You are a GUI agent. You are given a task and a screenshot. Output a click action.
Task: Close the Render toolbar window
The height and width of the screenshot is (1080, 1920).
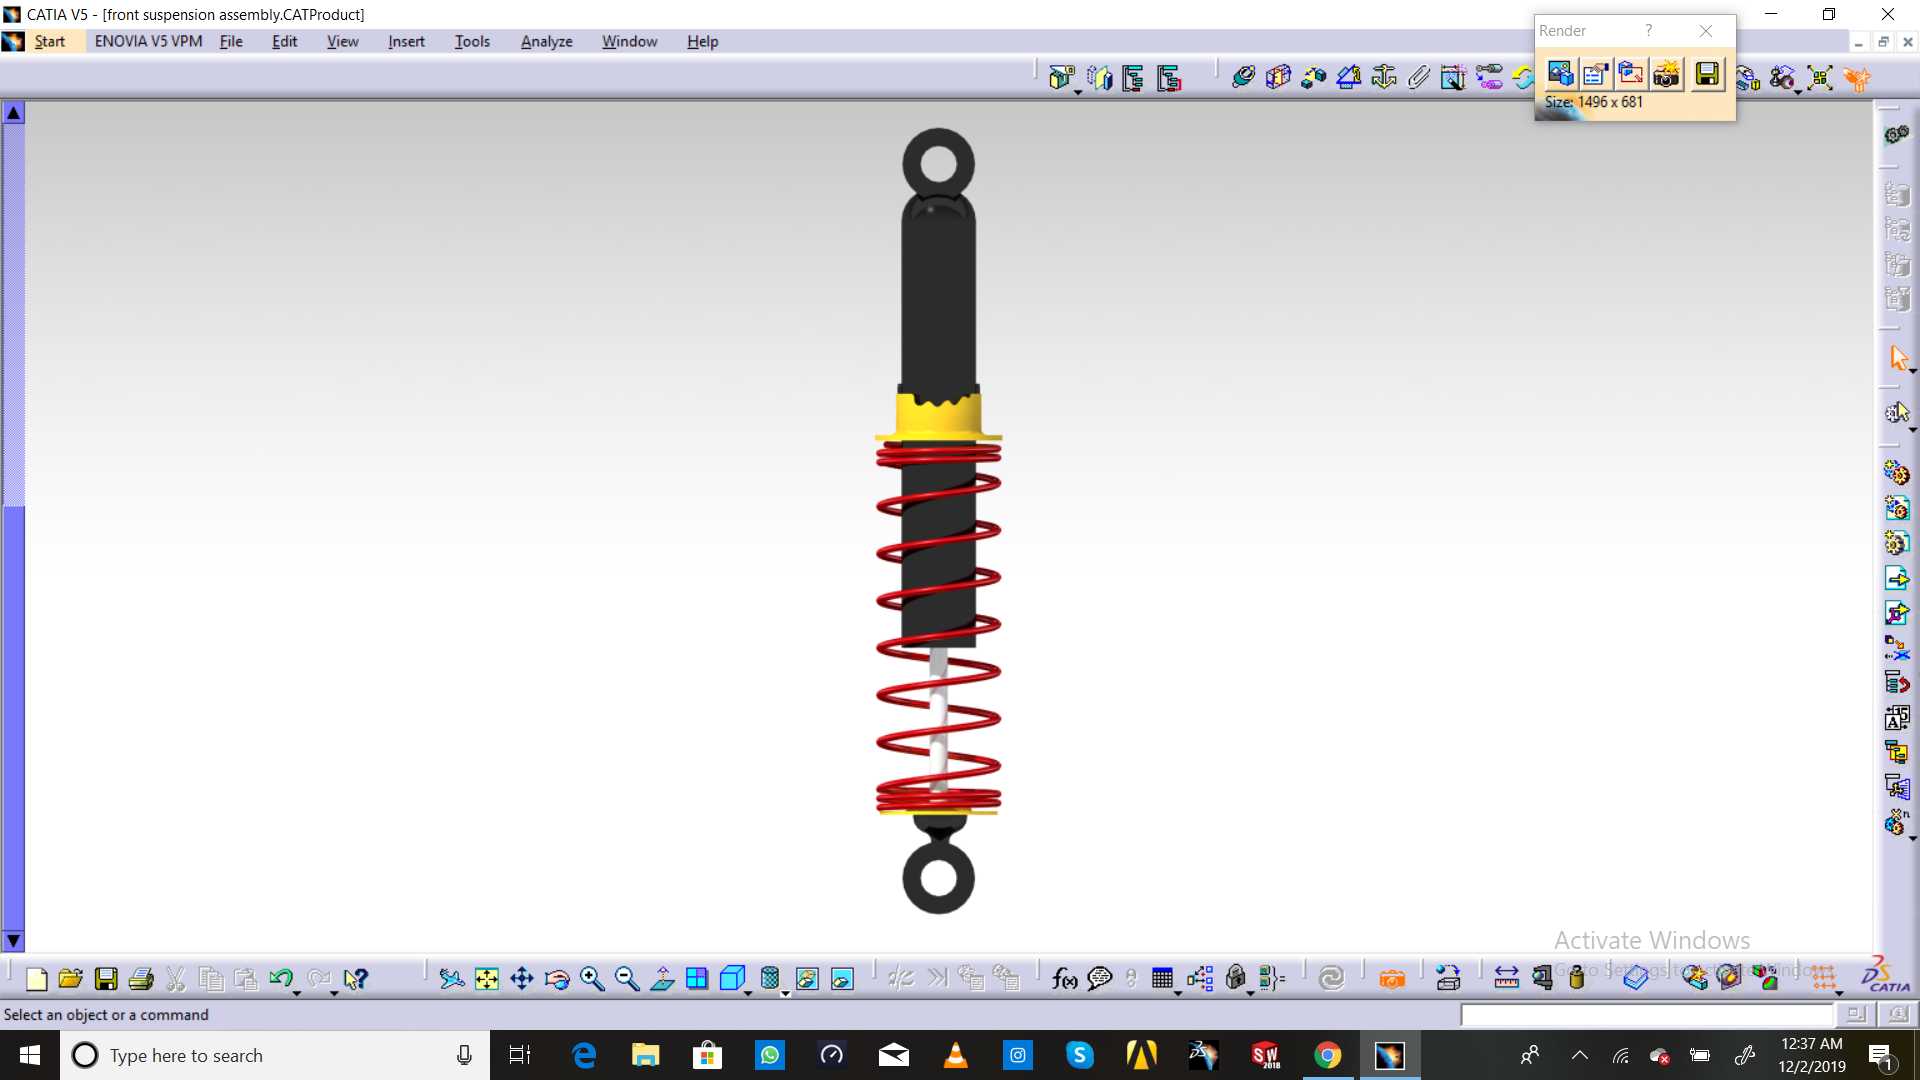[x=1706, y=31]
